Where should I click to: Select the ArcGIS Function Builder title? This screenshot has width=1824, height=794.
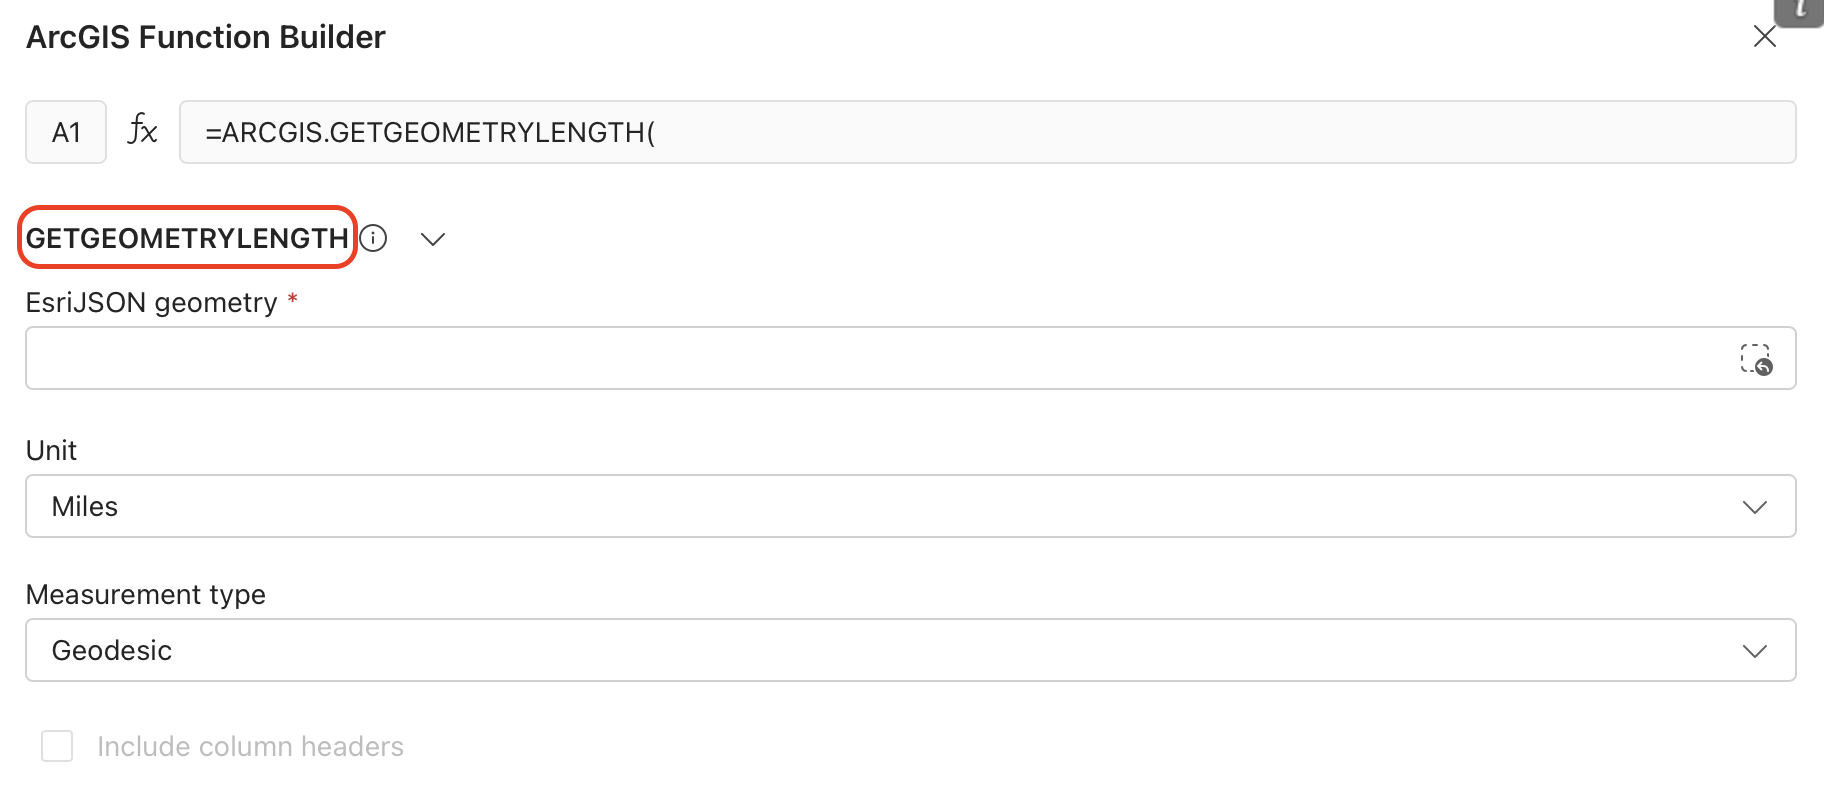(x=205, y=36)
